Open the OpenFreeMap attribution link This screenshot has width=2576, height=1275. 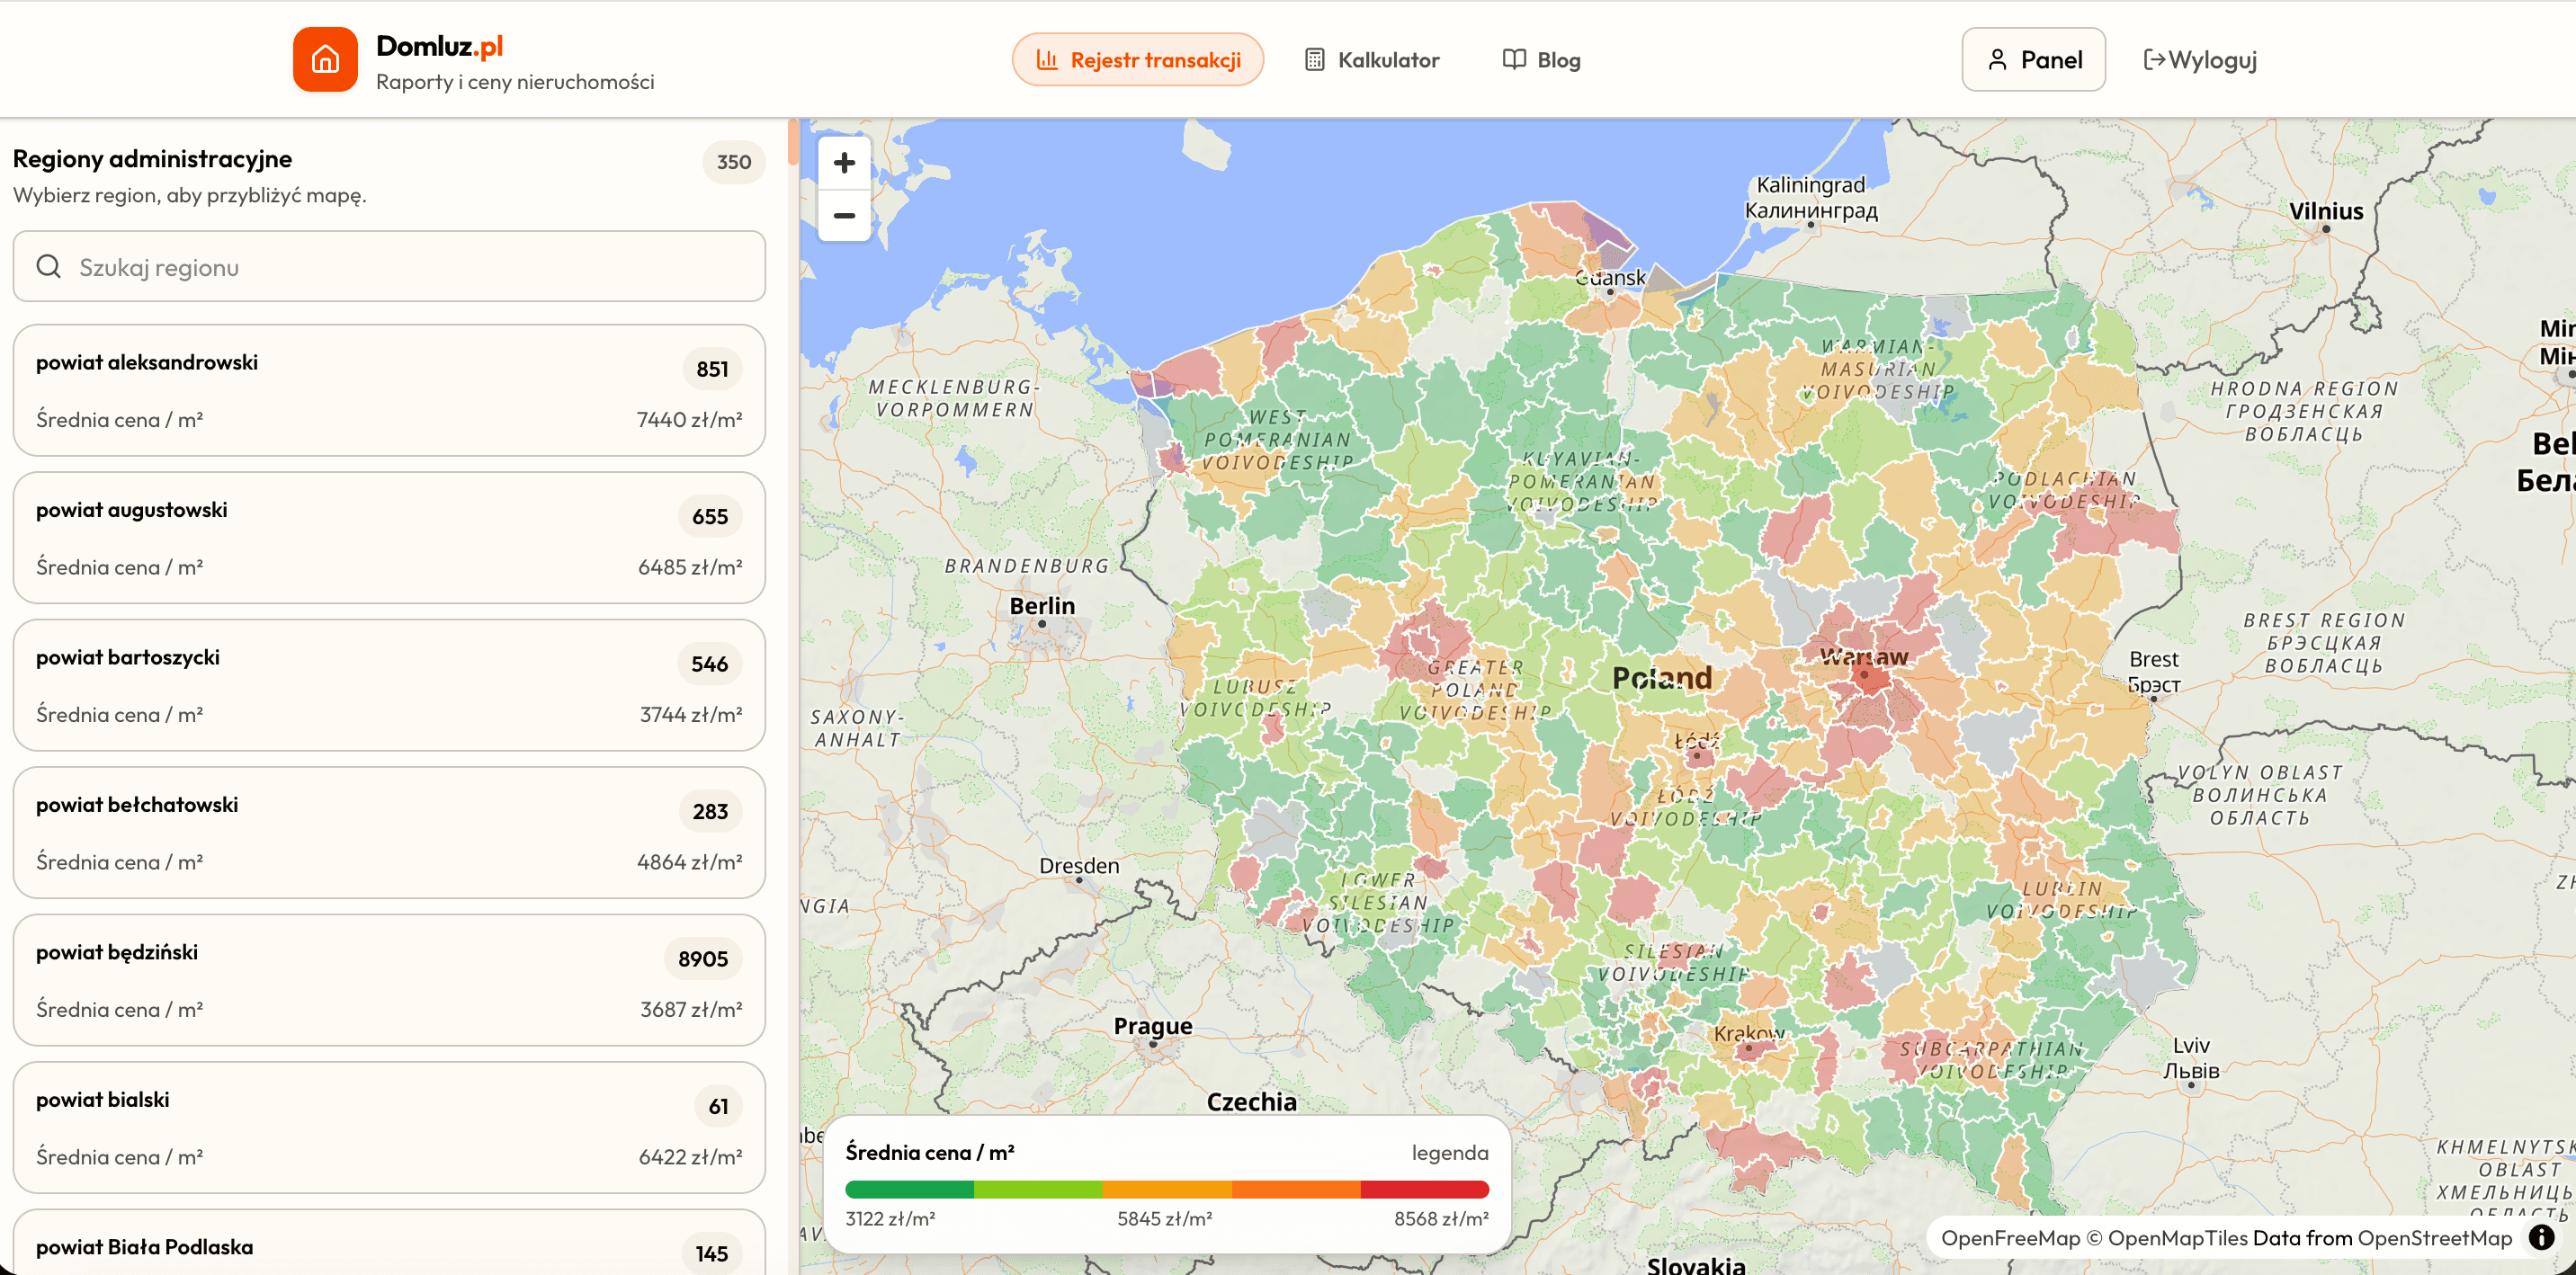click(x=2010, y=1238)
